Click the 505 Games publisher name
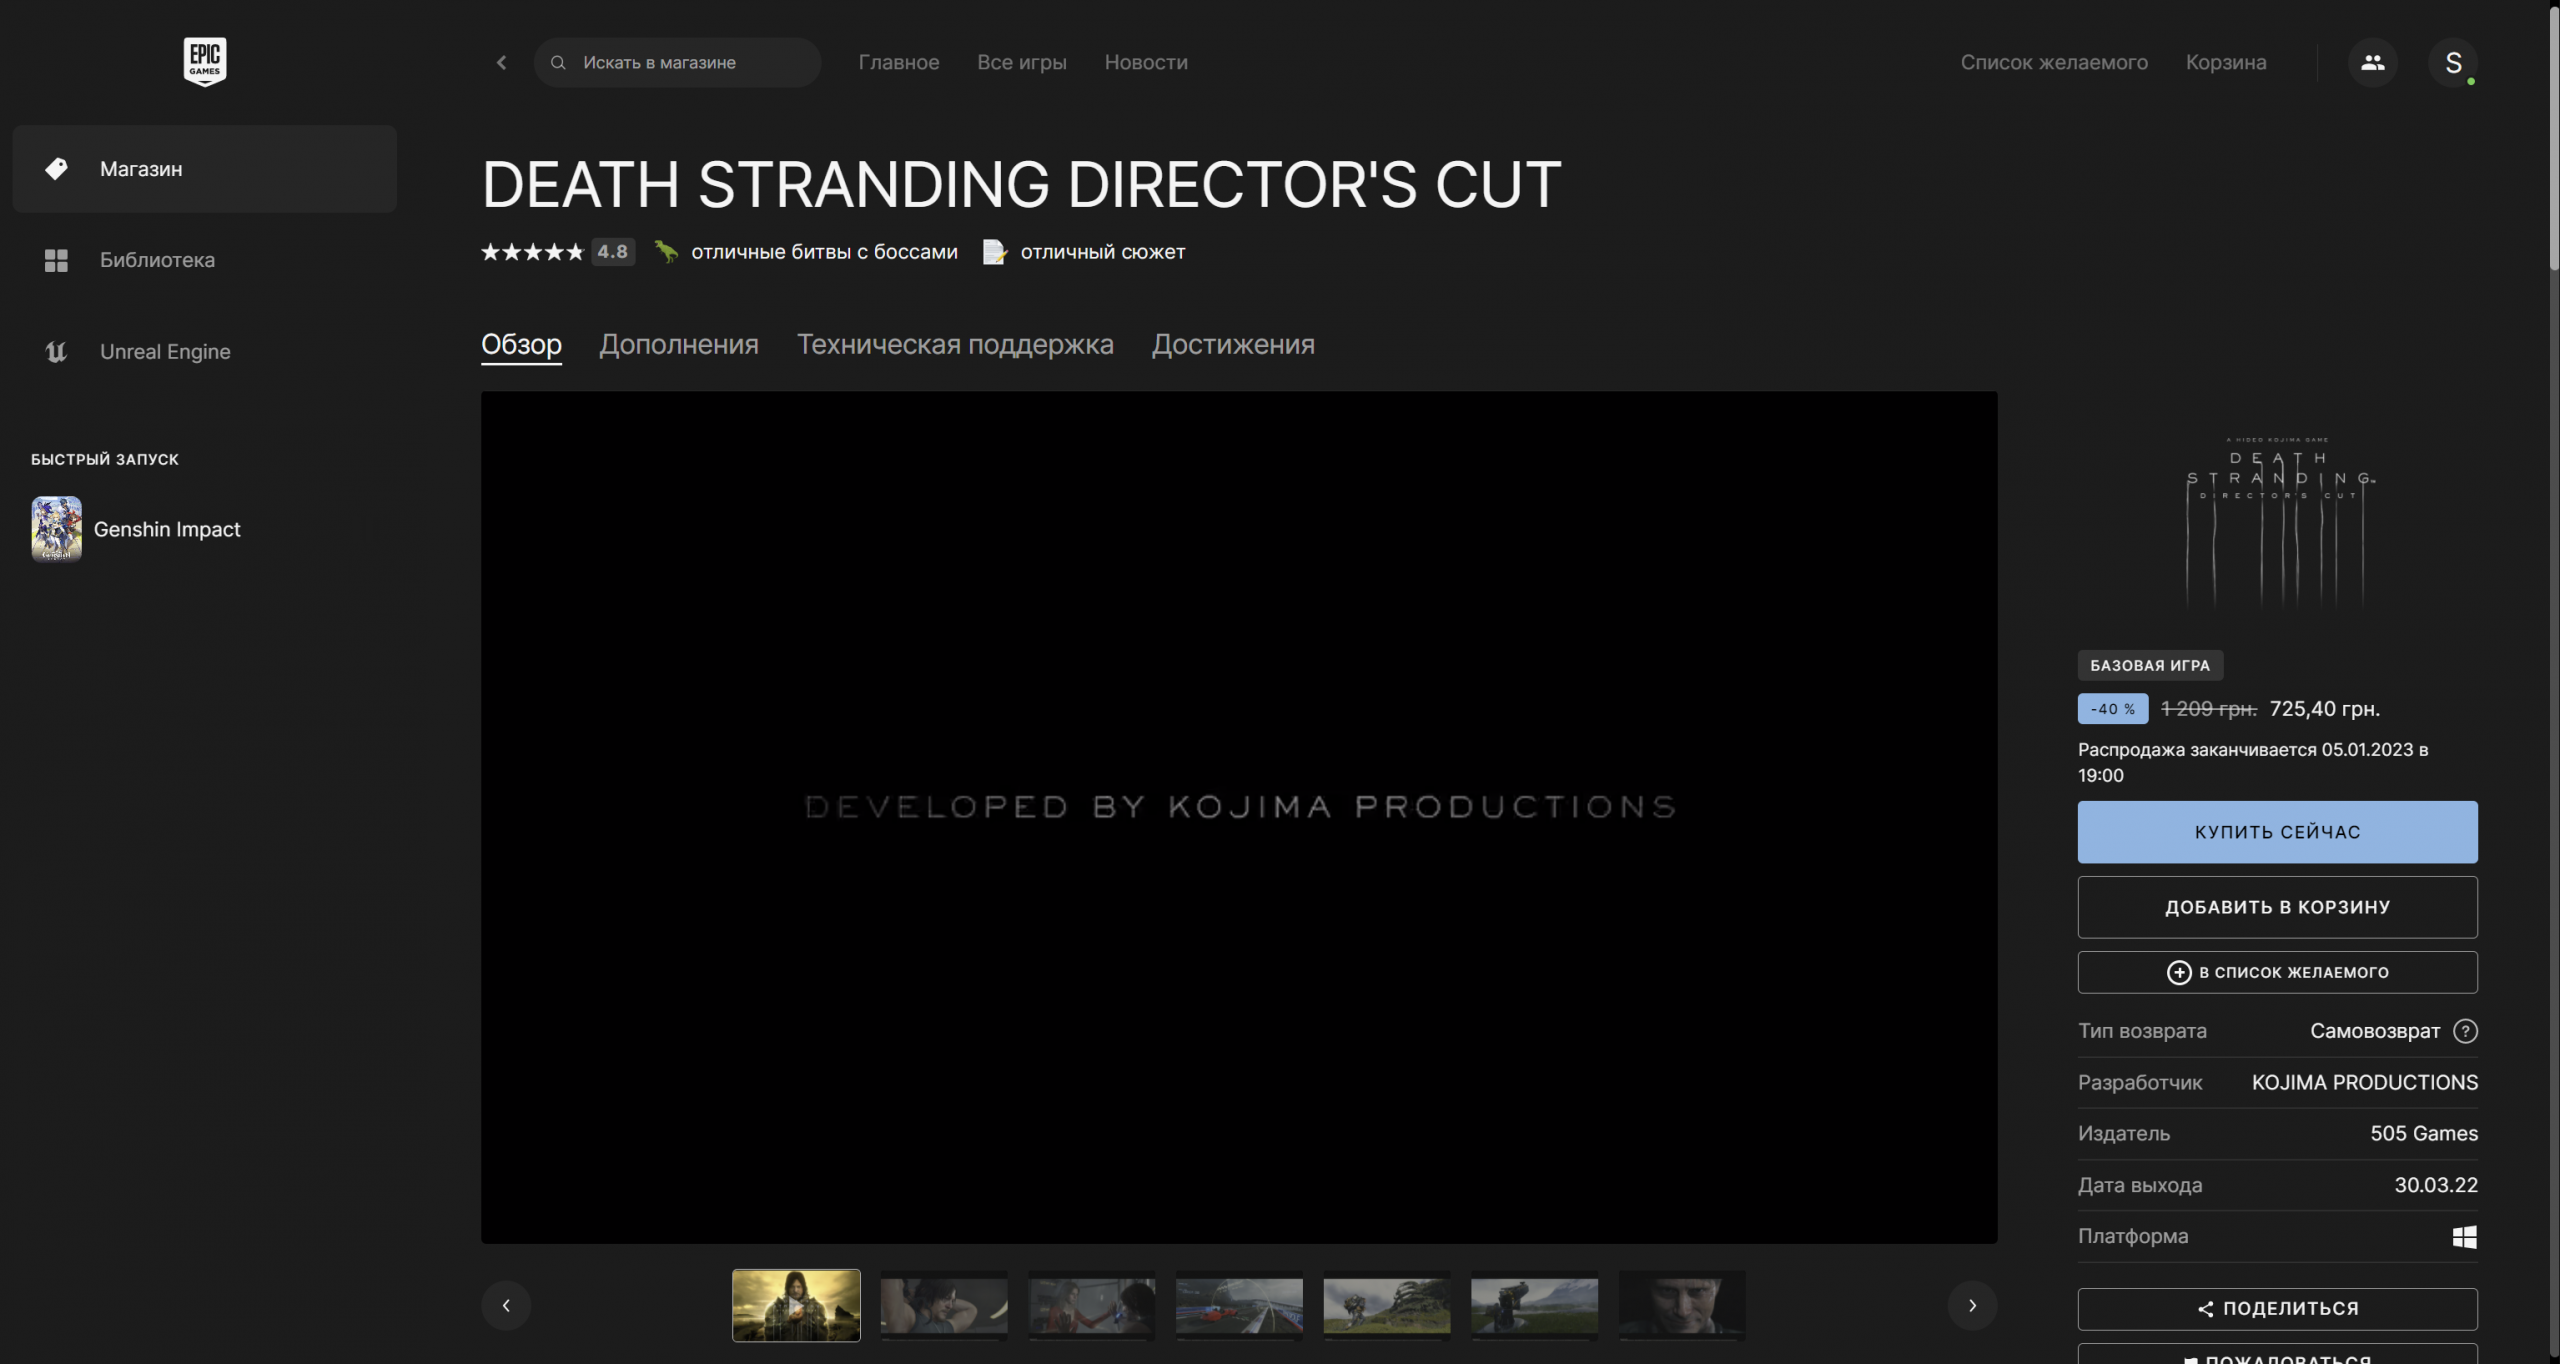The height and width of the screenshot is (1364, 2560). (2424, 1133)
